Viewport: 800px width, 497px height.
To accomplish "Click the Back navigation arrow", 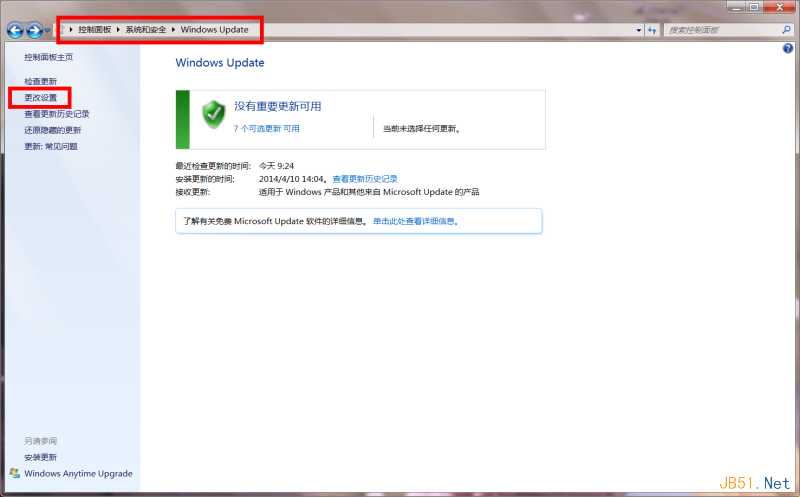I will click(15, 31).
